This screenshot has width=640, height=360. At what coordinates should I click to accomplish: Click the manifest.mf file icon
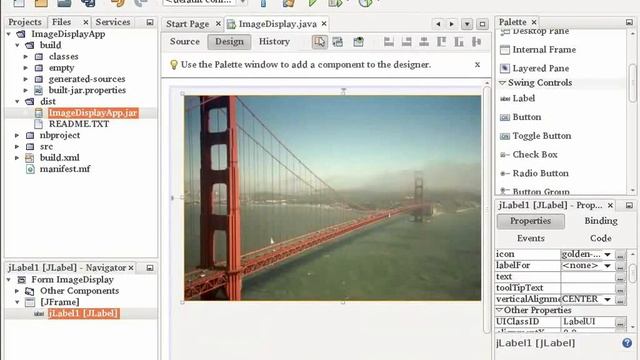coord(30,169)
